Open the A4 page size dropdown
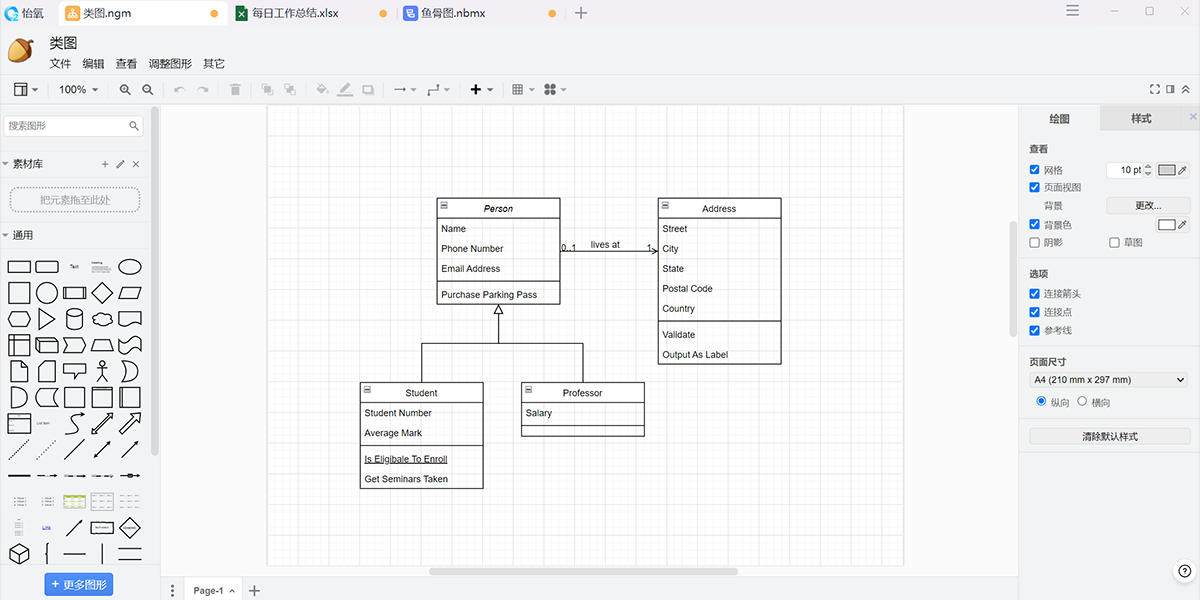This screenshot has height=600, width=1200. tap(1108, 380)
